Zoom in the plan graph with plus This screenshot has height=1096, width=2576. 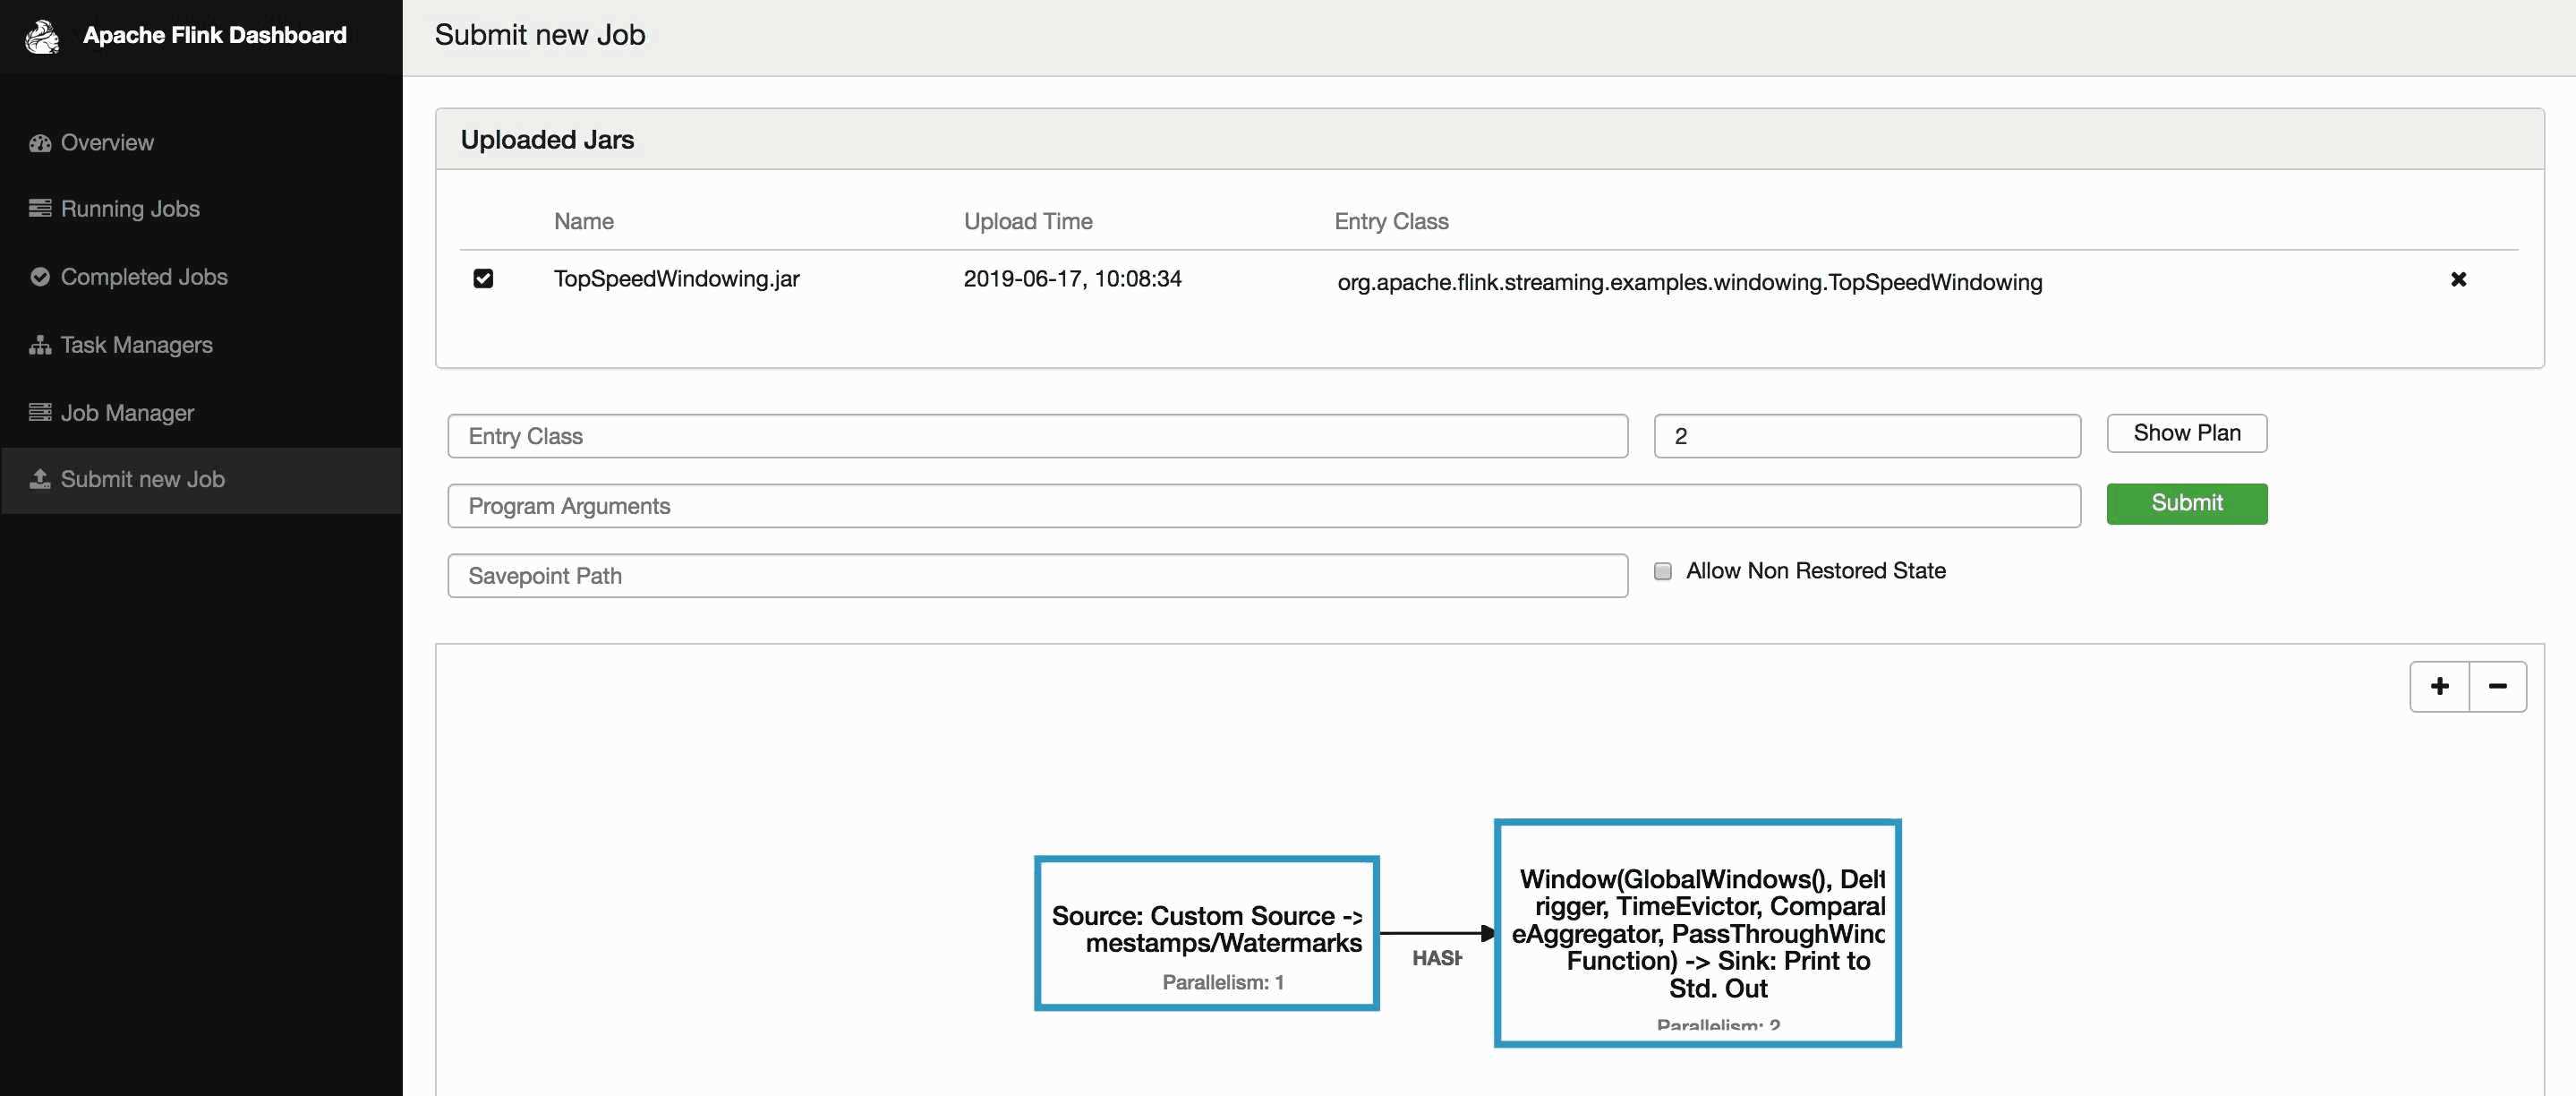(x=2440, y=686)
